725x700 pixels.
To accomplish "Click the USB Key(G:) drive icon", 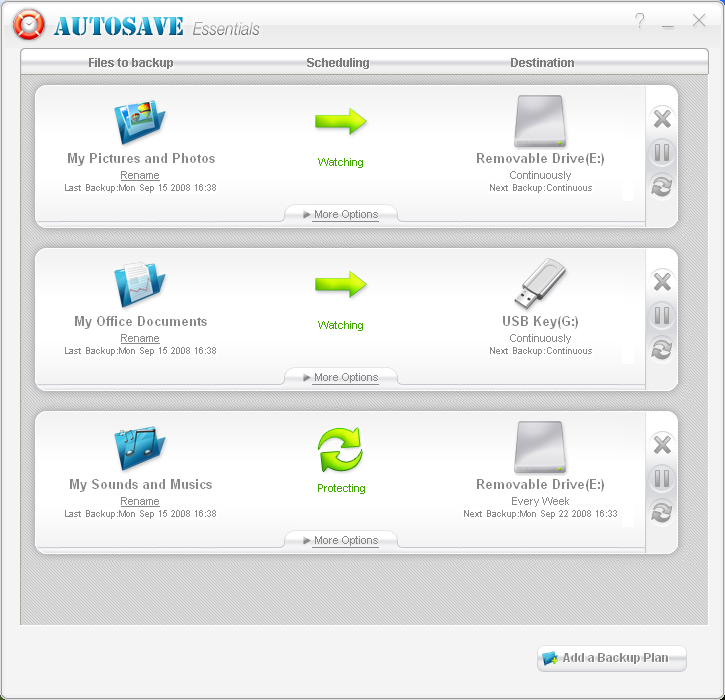I will point(540,285).
